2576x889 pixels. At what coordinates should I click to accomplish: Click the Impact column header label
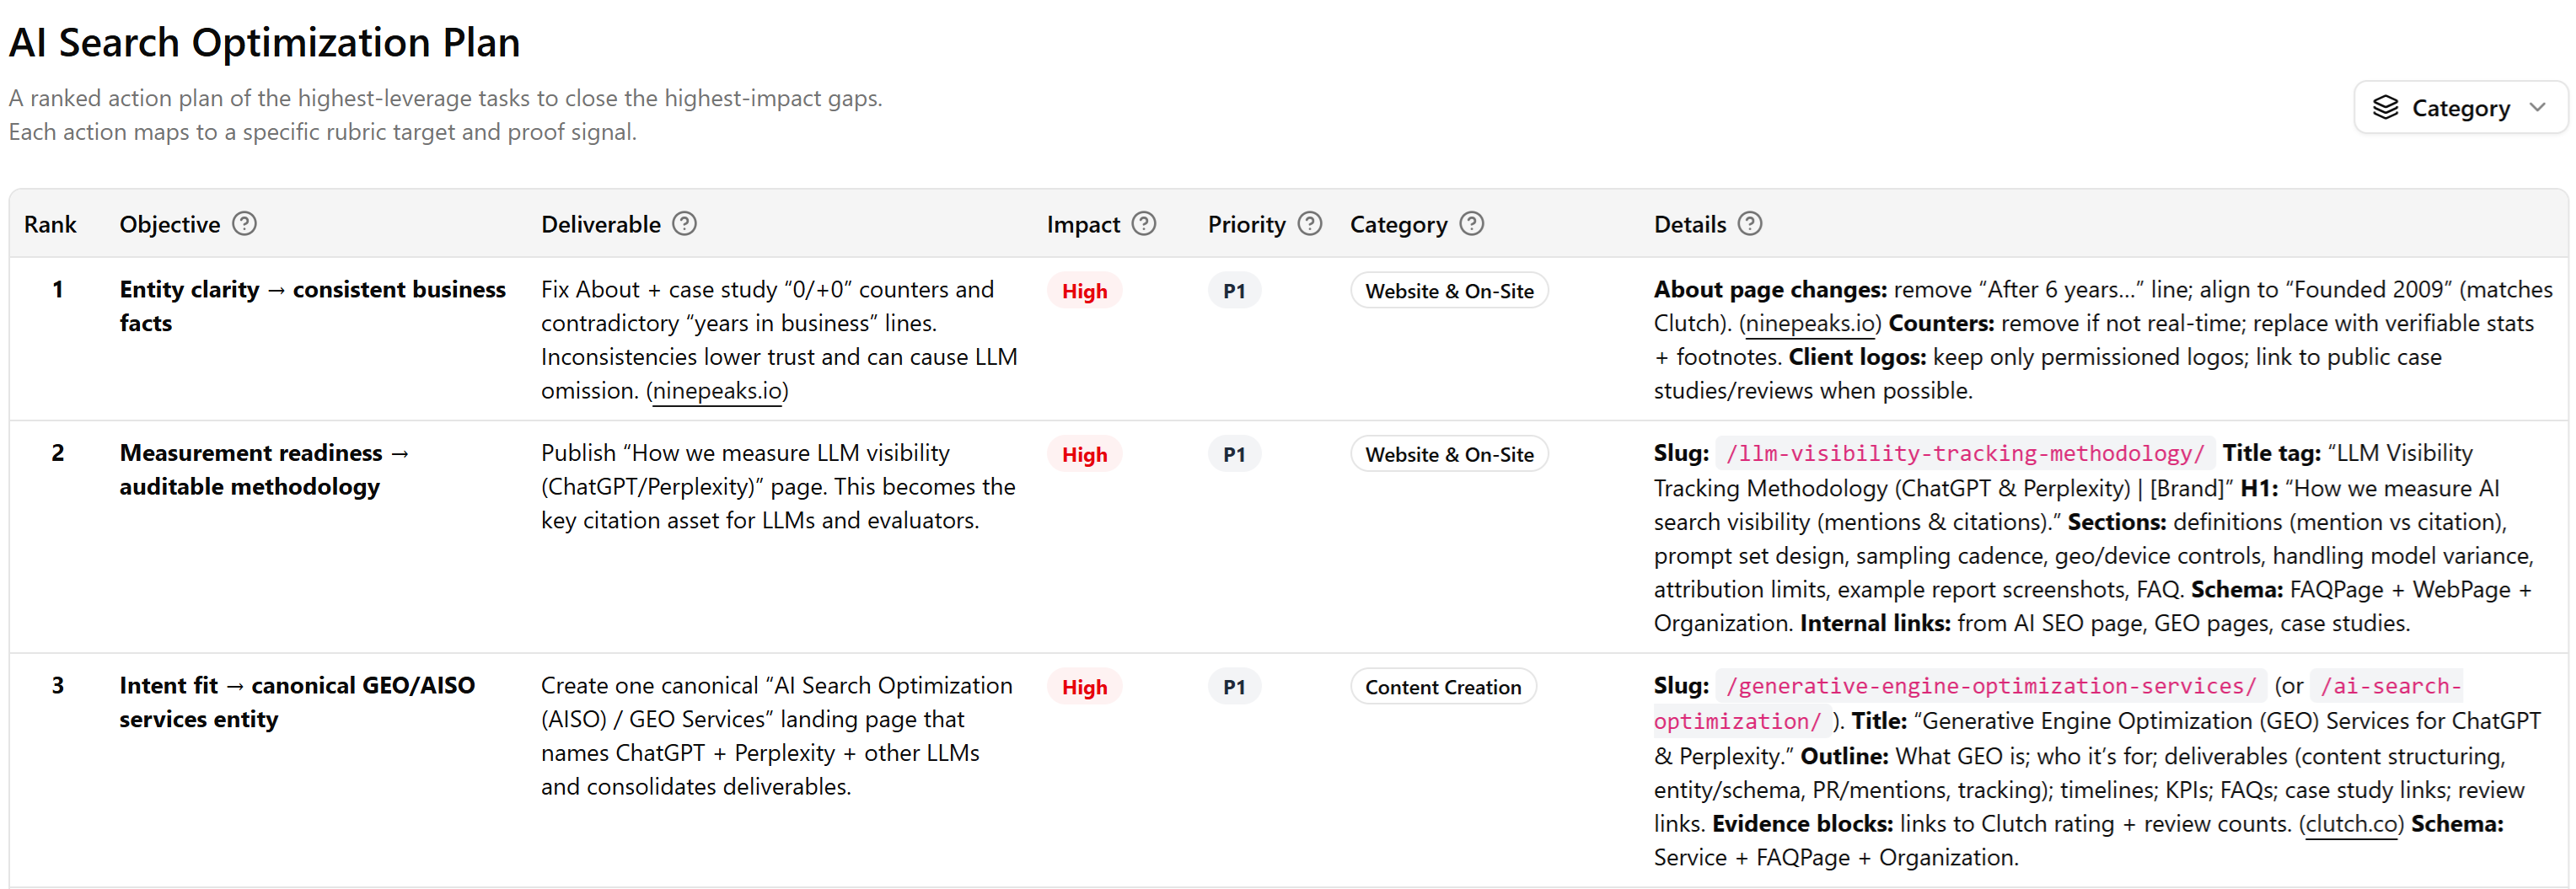click(1083, 224)
